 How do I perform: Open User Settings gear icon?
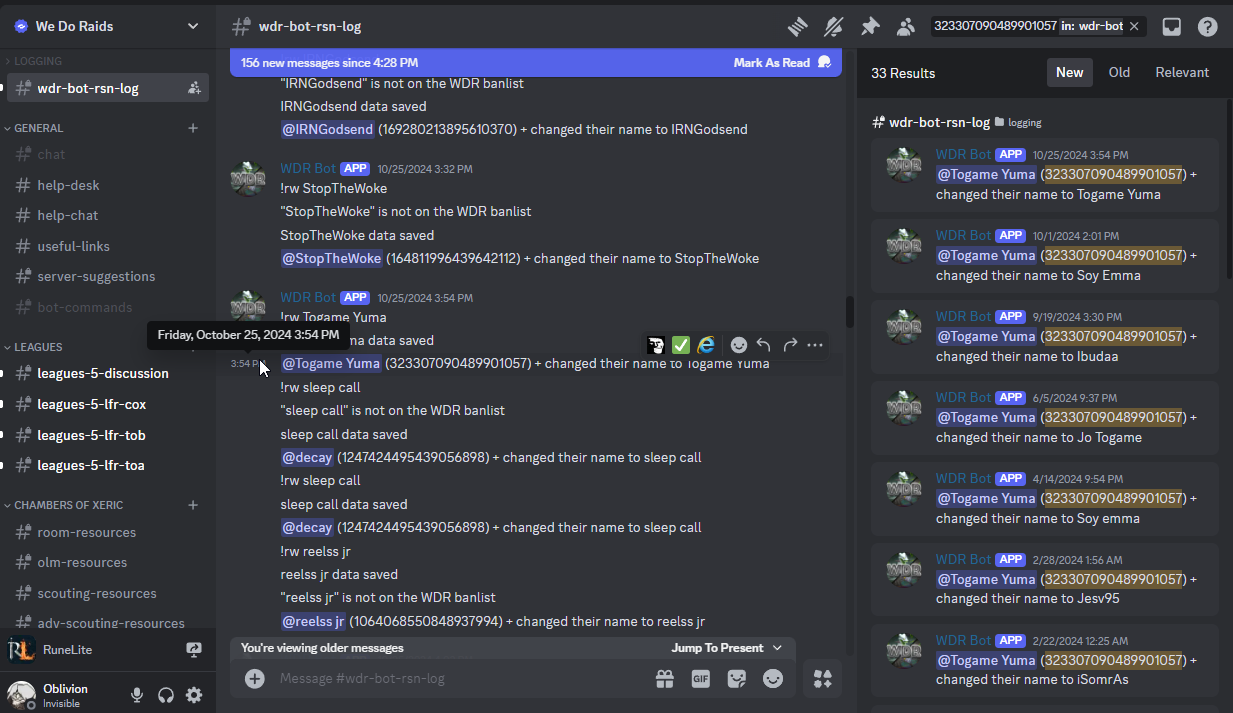194,695
